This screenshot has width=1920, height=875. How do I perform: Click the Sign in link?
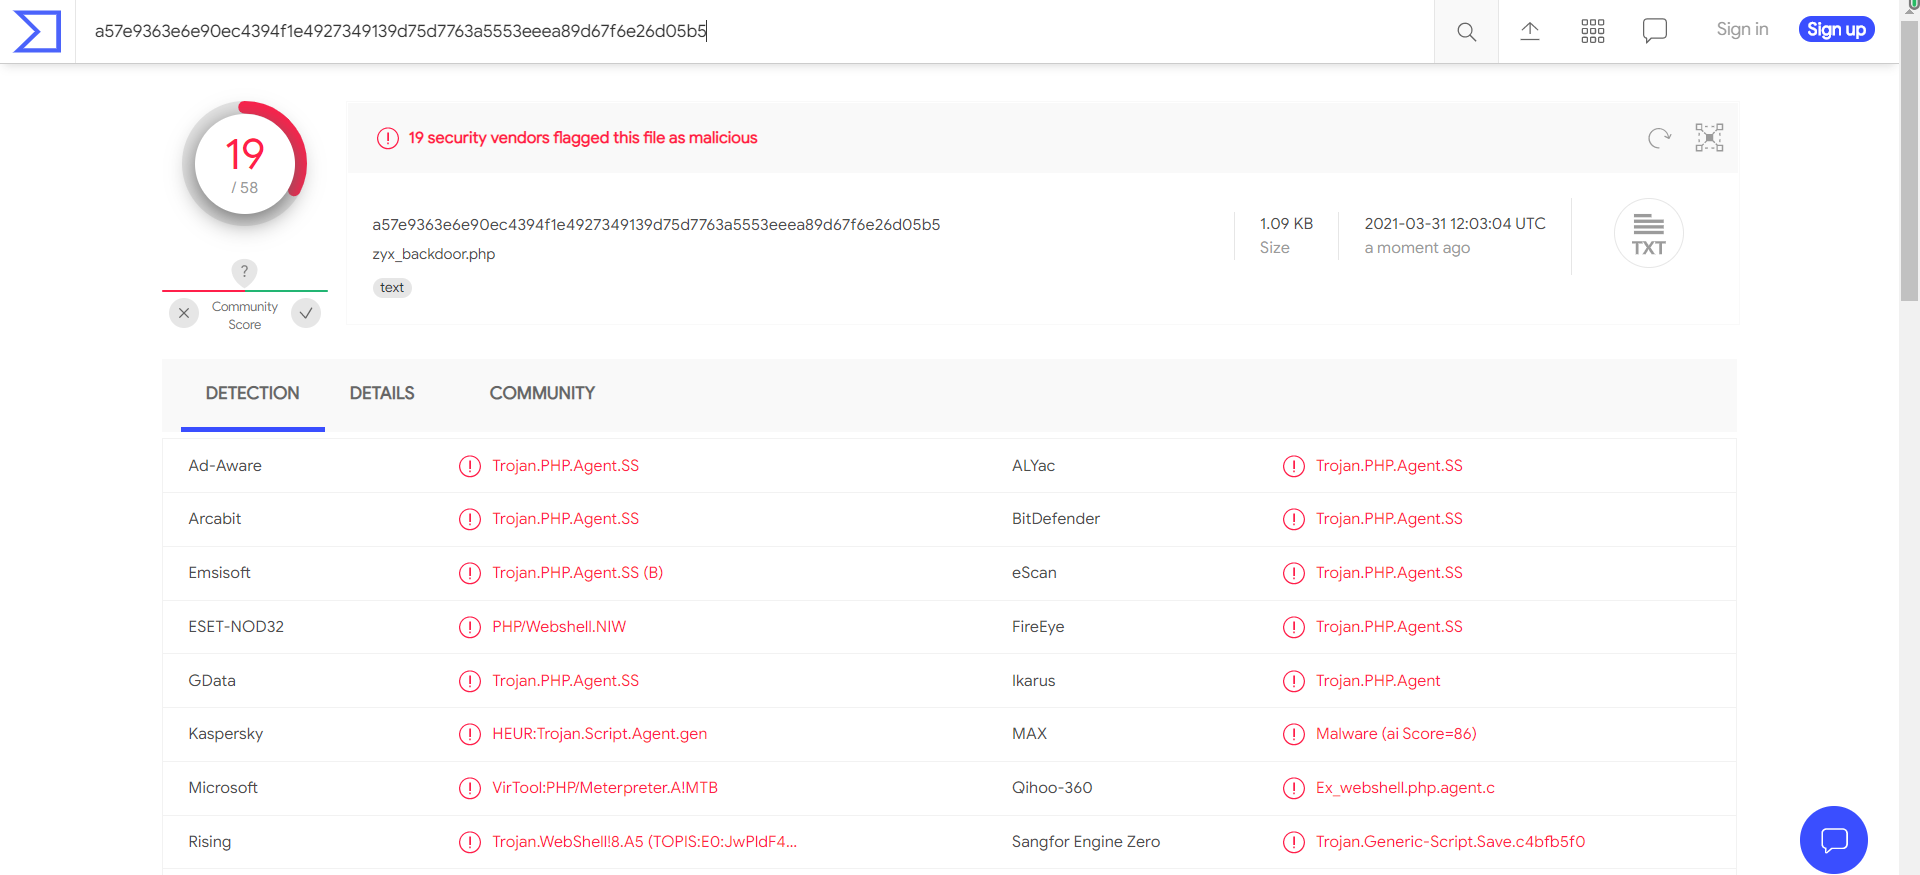tap(1742, 30)
